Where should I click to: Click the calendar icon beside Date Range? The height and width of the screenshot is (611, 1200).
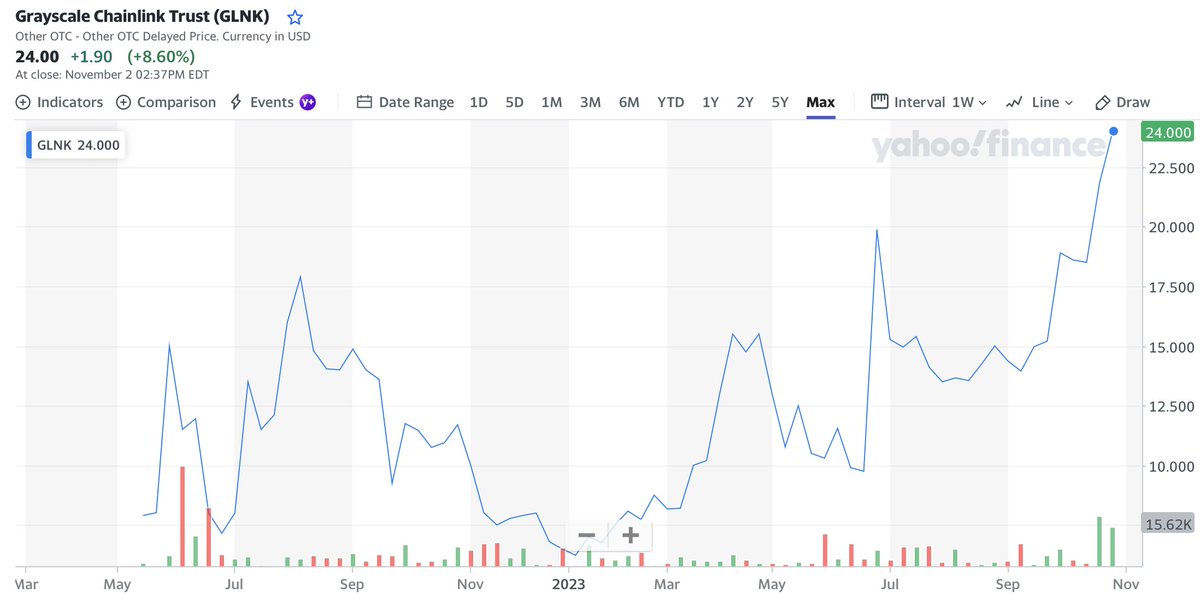364,102
